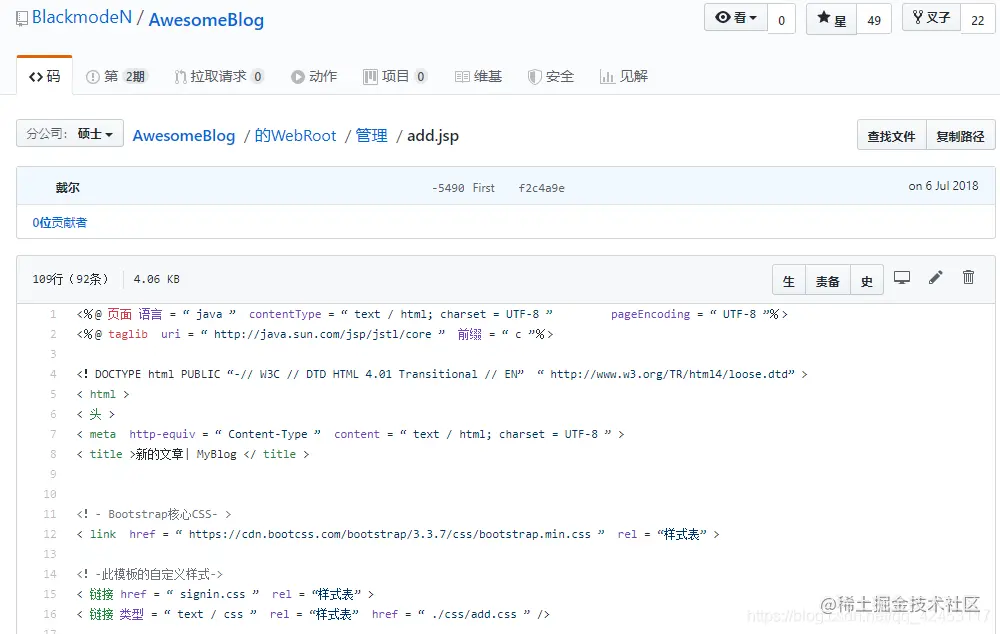Select the code brackets icon on the 码 tab
This screenshot has width=1000, height=634.
pos(35,75)
